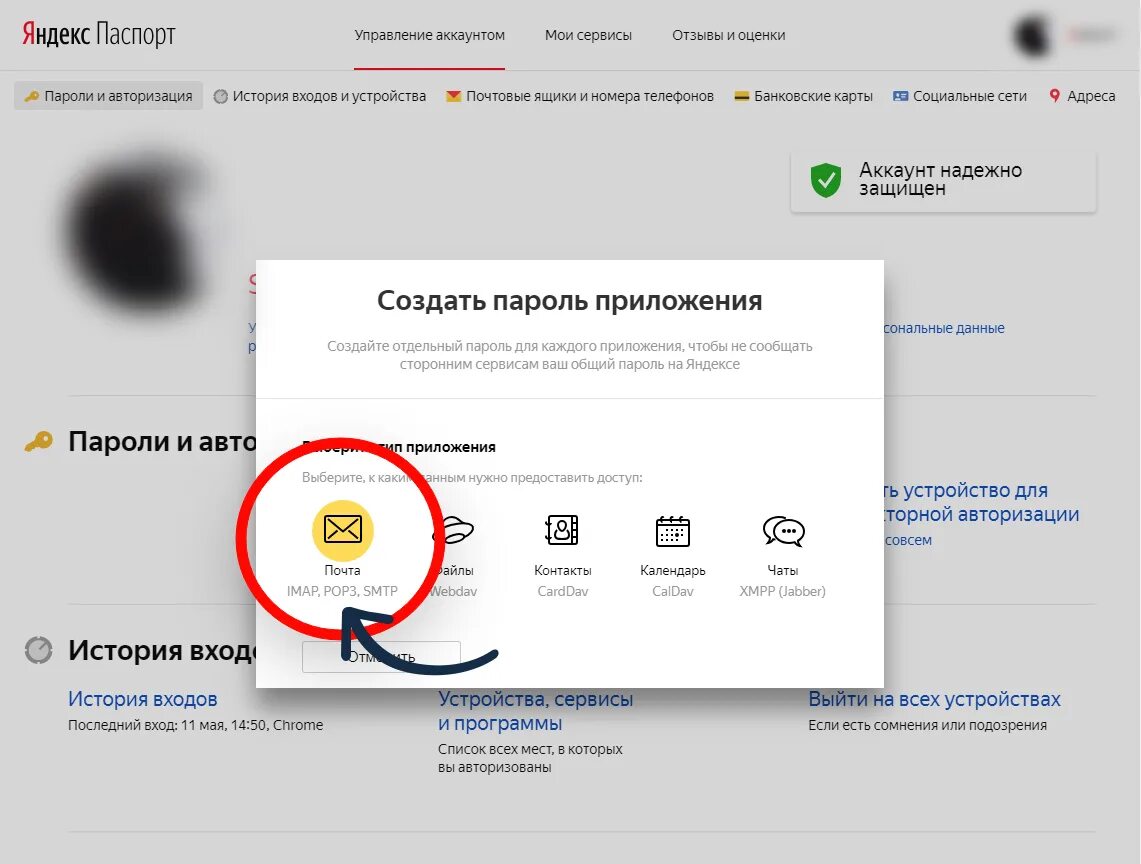Click the Аккаунт надежно защищен banner
This screenshot has width=1141, height=864.
pyautogui.click(x=943, y=181)
